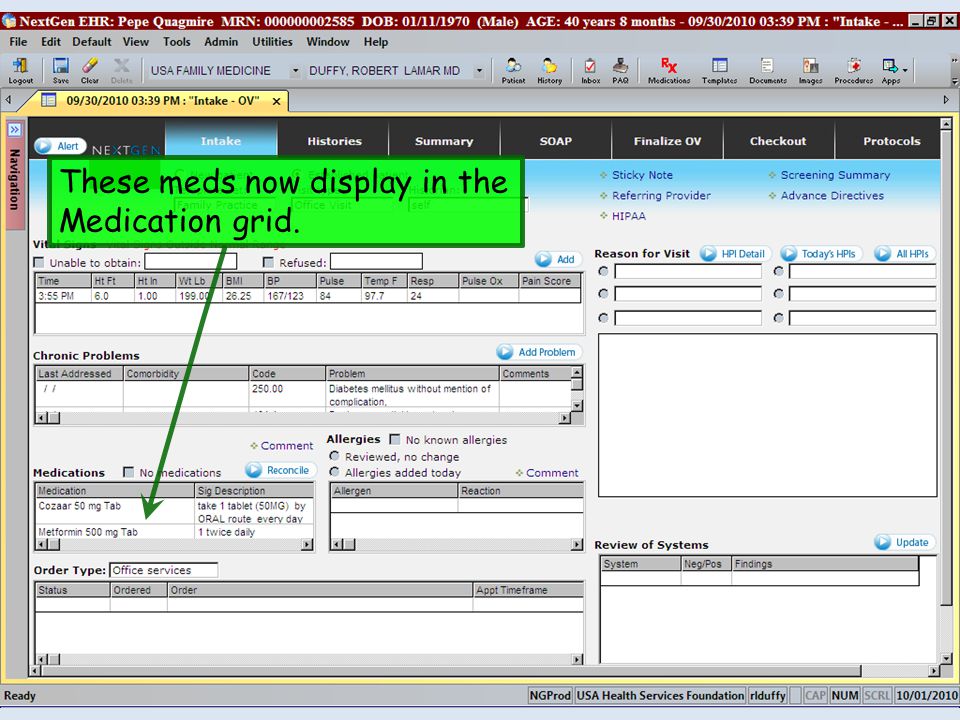
Task: Open the Rx Medications module icon
Action: click(x=669, y=70)
